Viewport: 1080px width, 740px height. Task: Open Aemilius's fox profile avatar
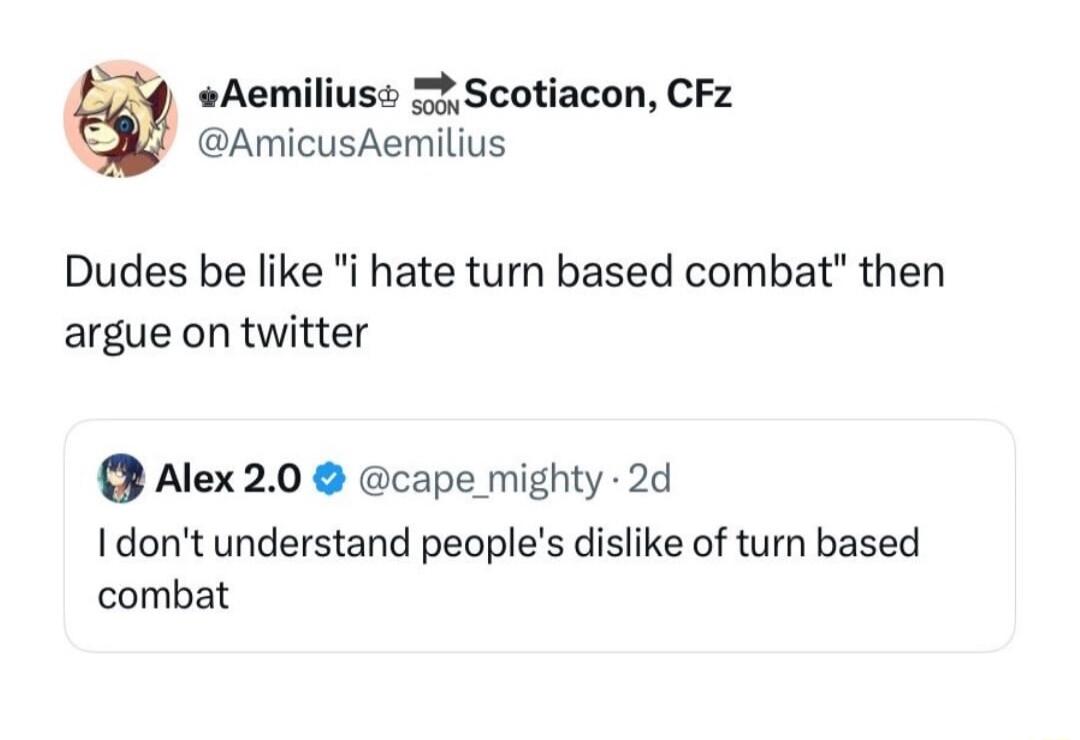[x=121, y=119]
